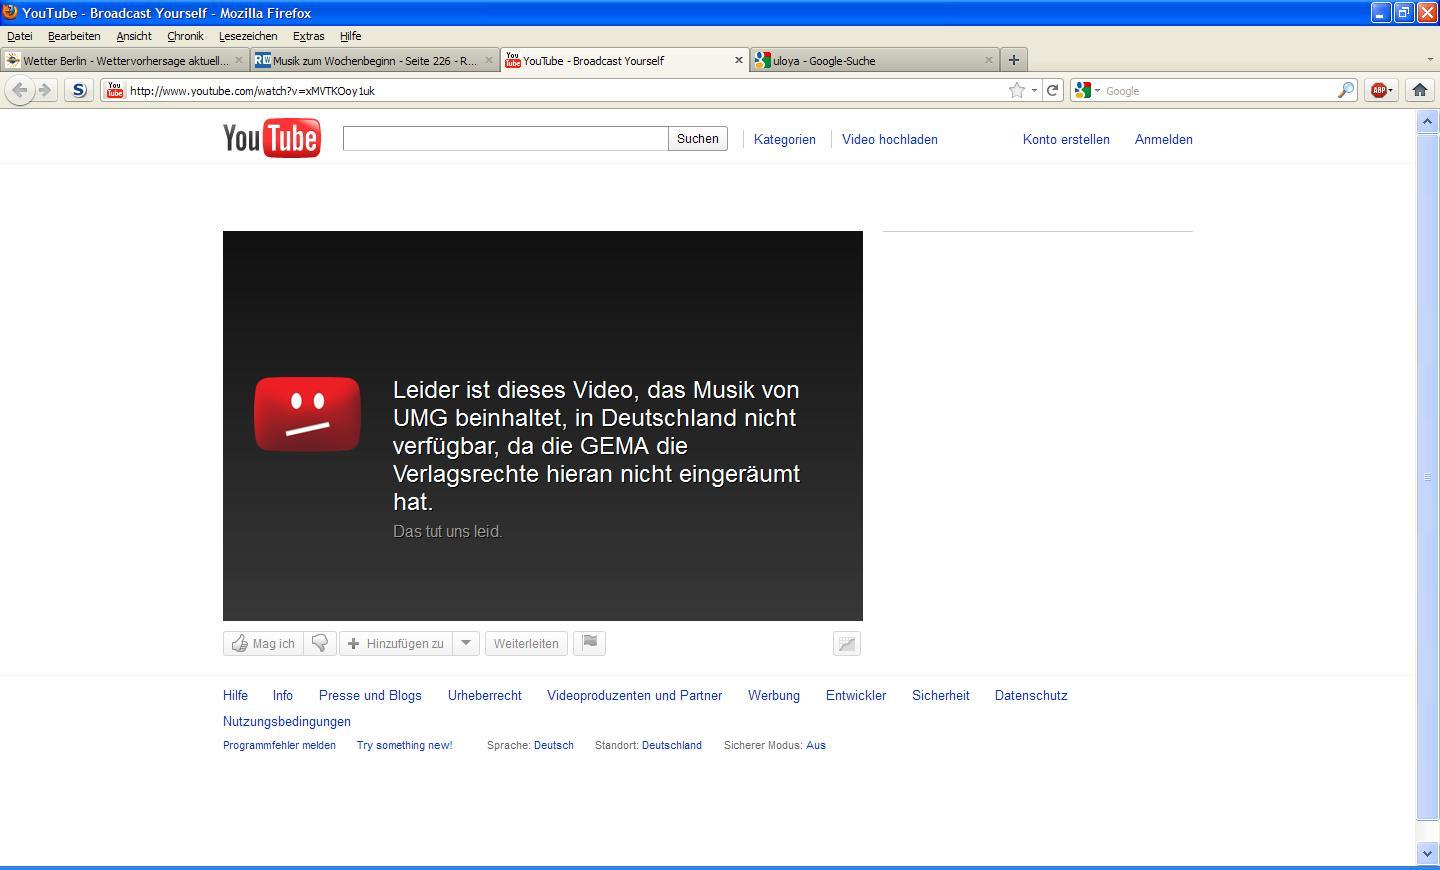Click the S toolbar icon beside navigation arrows
This screenshot has width=1440, height=870.
coord(79,90)
